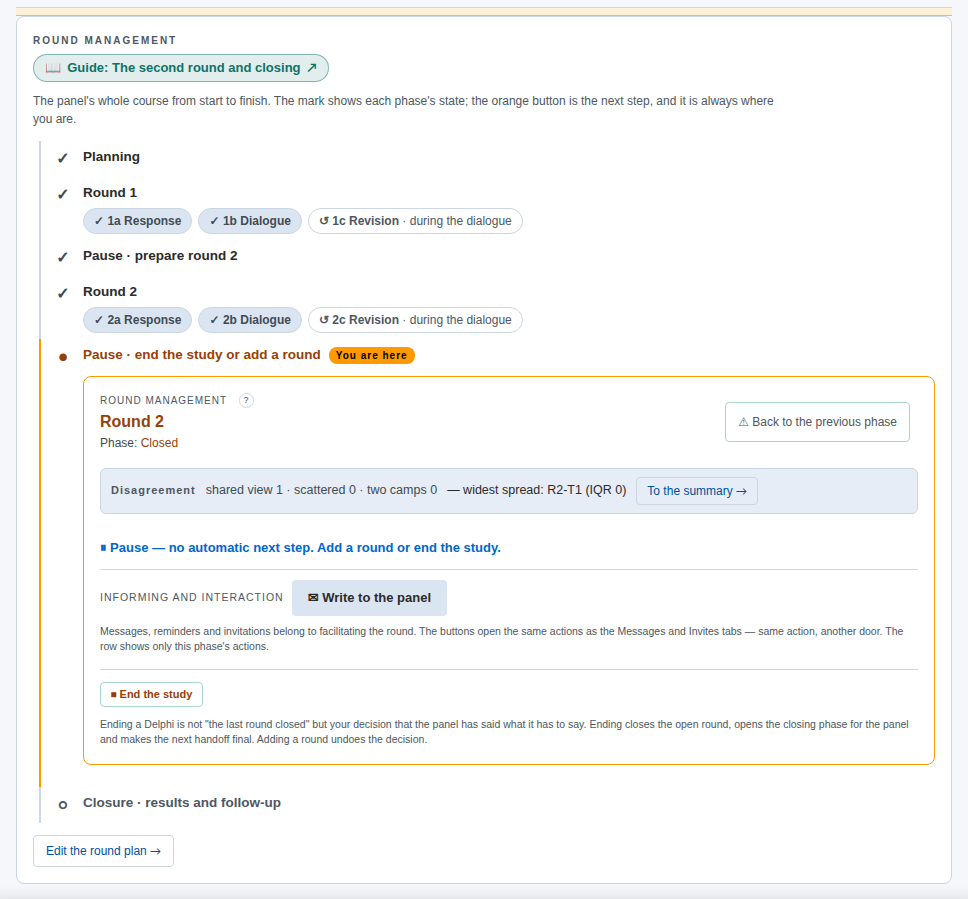Select the Round 2 timeline step heading

110,291
